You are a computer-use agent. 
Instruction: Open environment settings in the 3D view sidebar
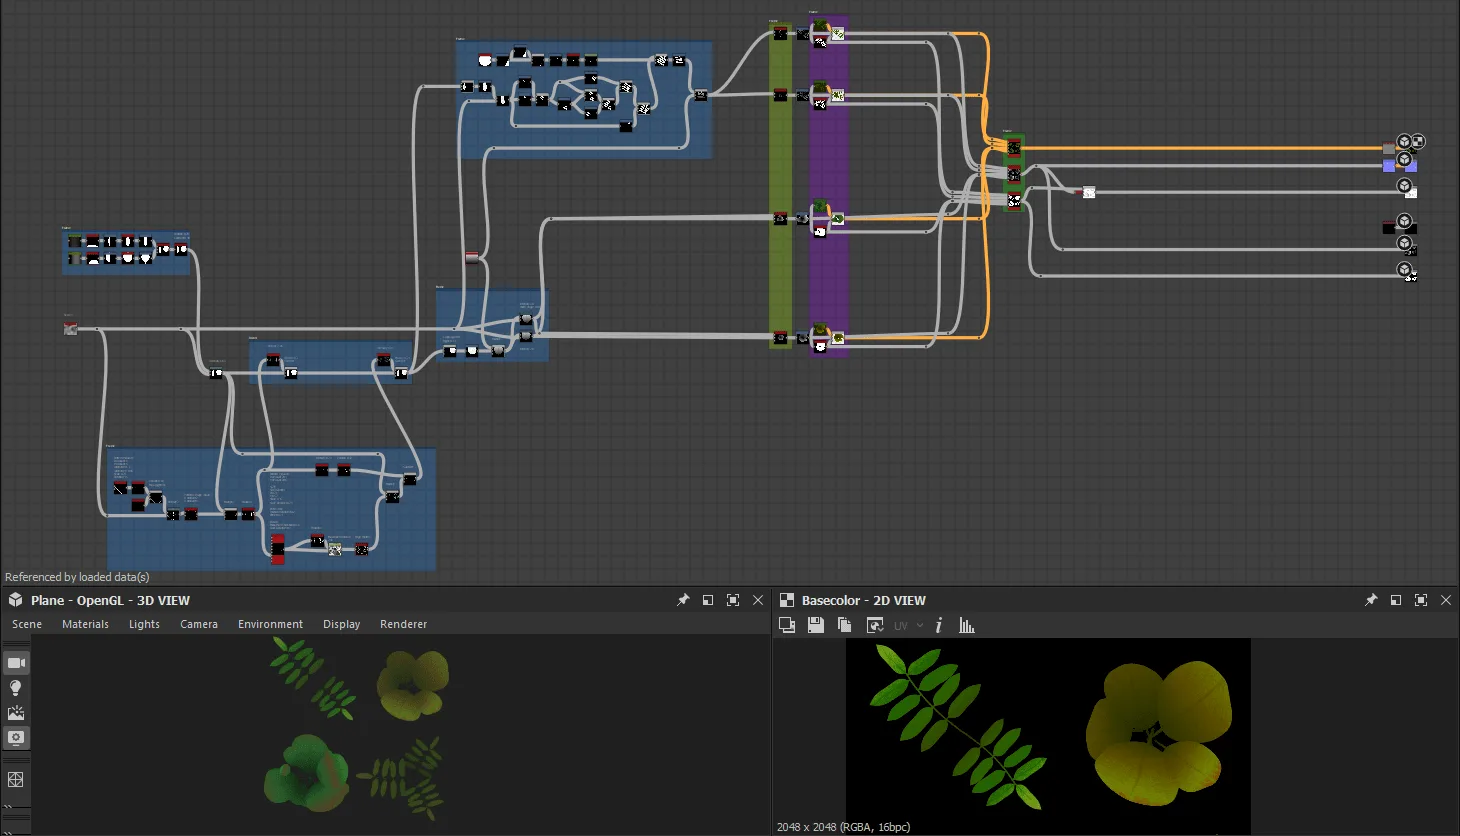(x=16, y=712)
